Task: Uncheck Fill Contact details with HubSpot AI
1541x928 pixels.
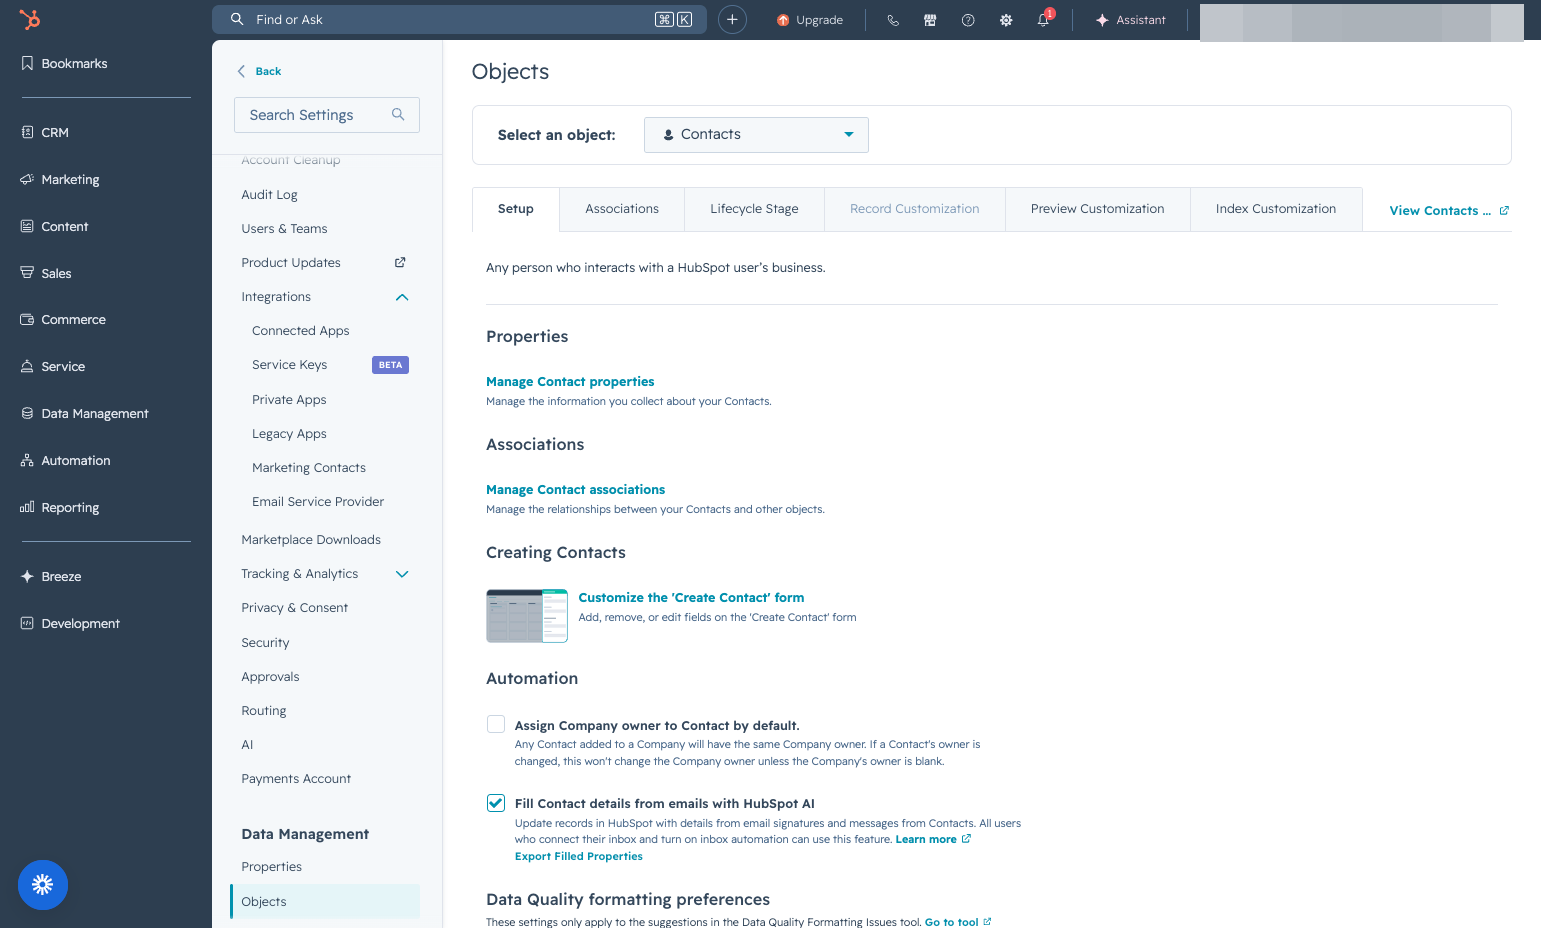Action: click(x=496, y=802)
